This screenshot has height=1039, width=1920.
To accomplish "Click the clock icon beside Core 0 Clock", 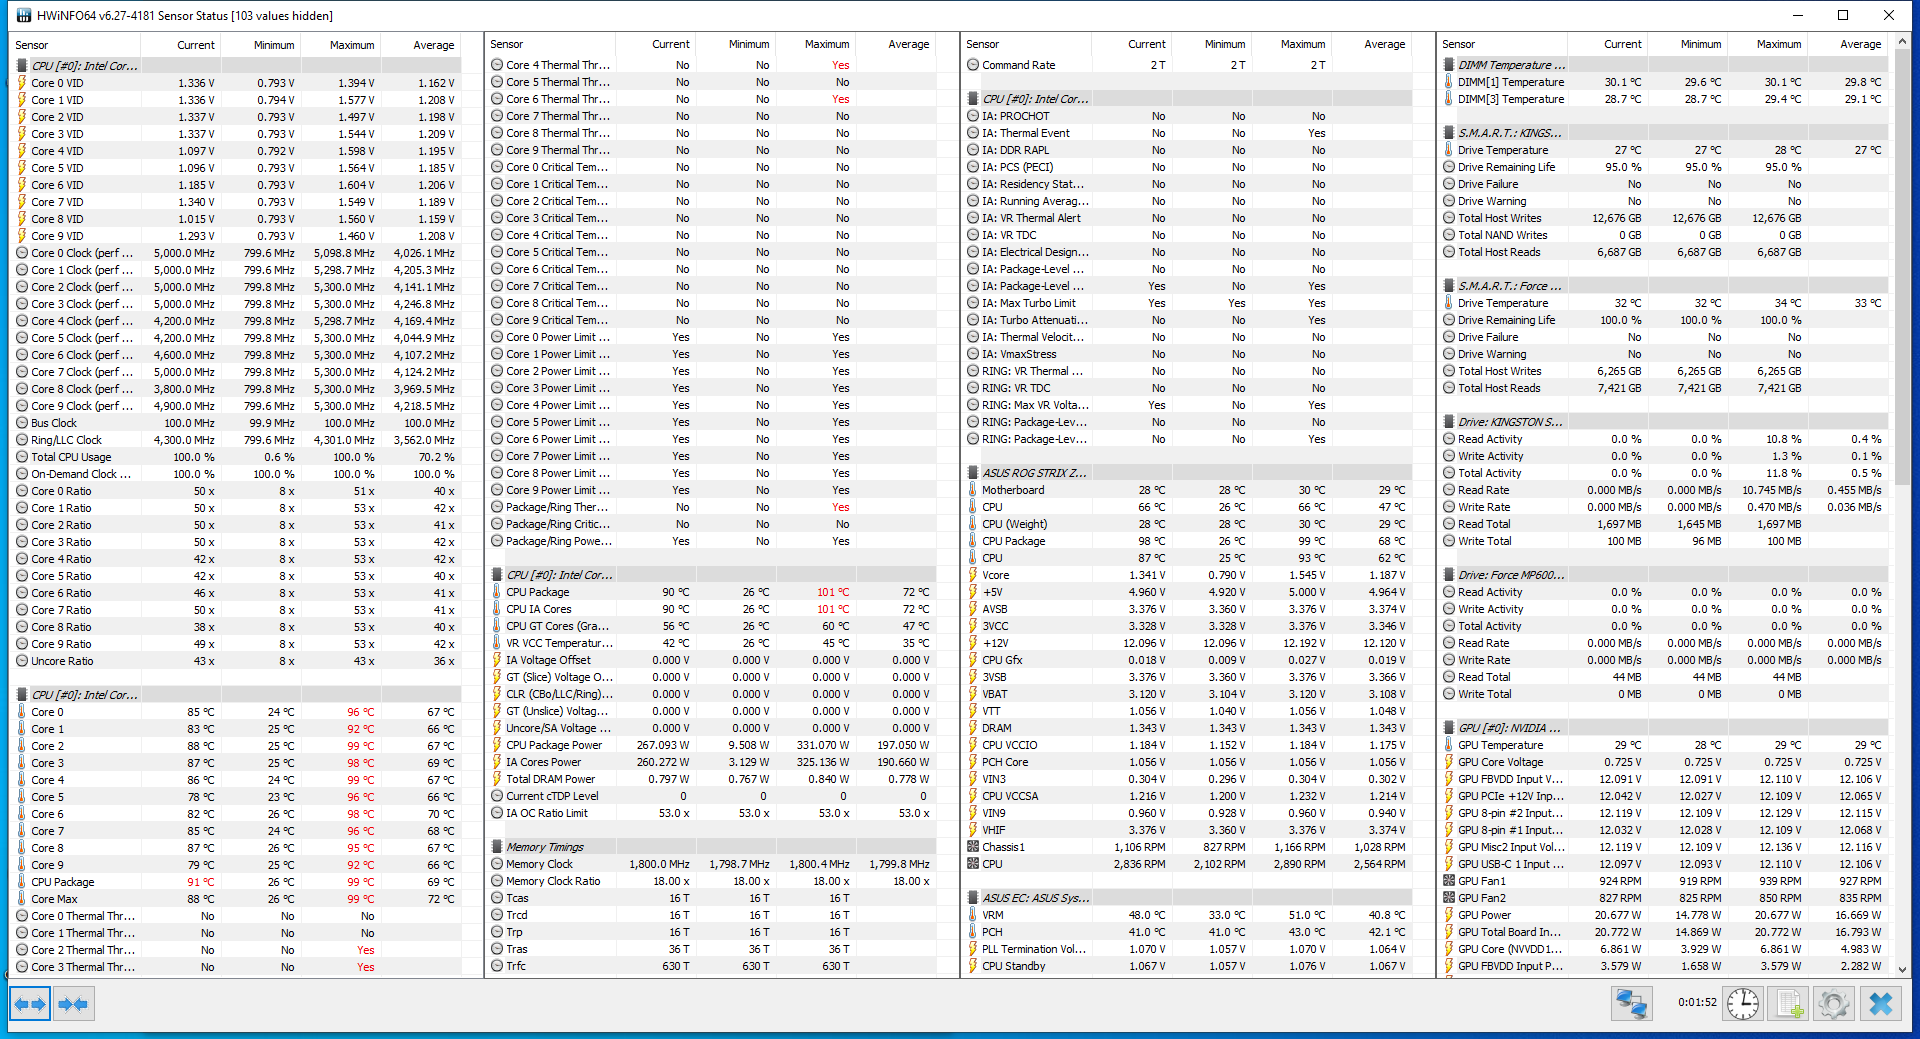I will tap(22, 253).
